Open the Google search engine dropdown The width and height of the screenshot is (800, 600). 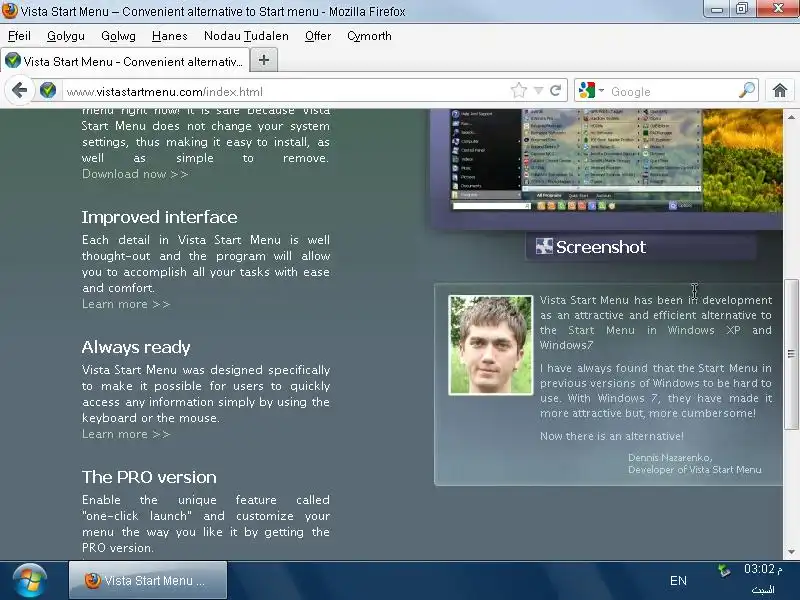(x=591, y=91)
